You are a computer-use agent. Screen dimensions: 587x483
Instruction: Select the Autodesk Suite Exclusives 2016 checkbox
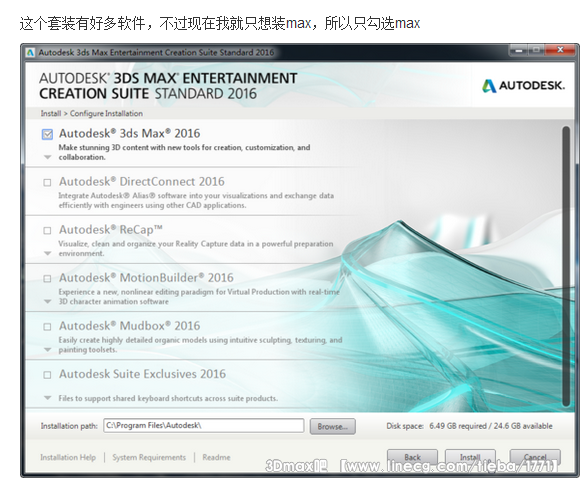click(47, 375)
